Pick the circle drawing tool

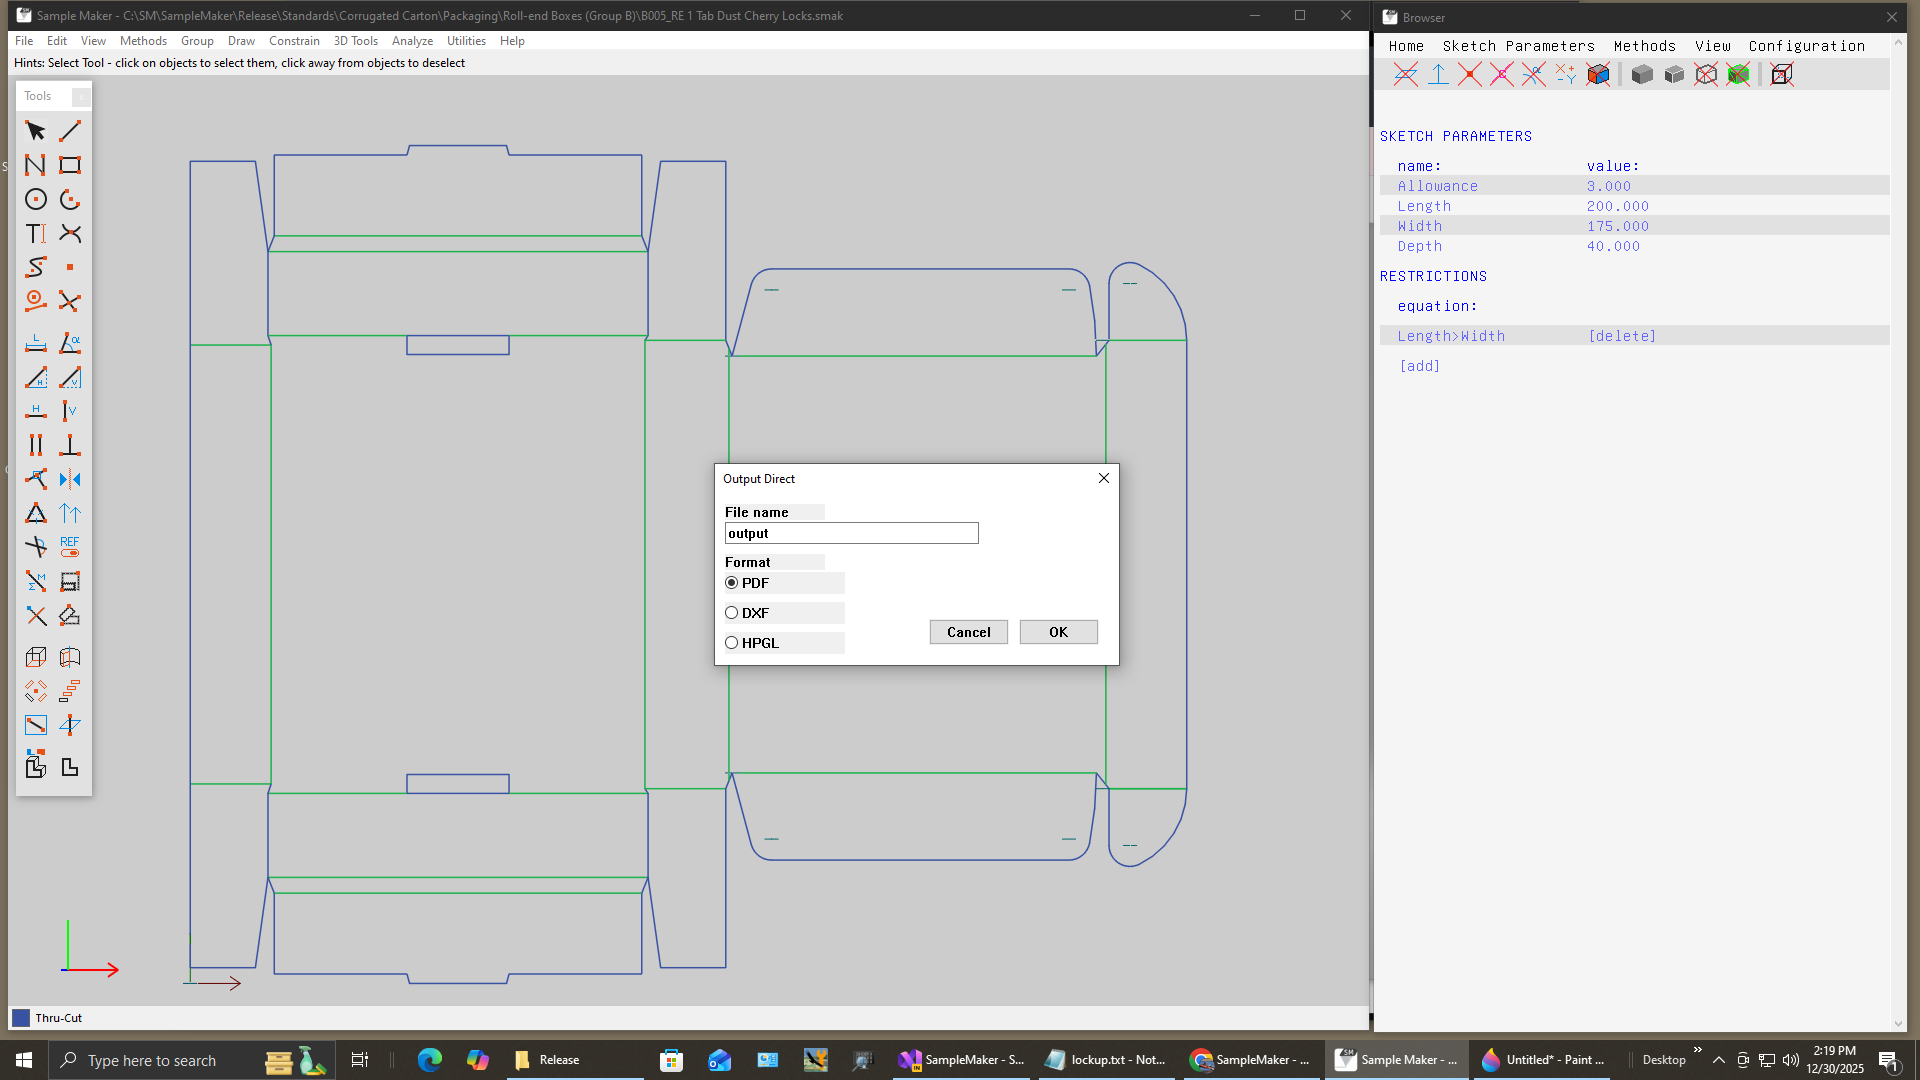pyautogui.click(x=36, y=199)
